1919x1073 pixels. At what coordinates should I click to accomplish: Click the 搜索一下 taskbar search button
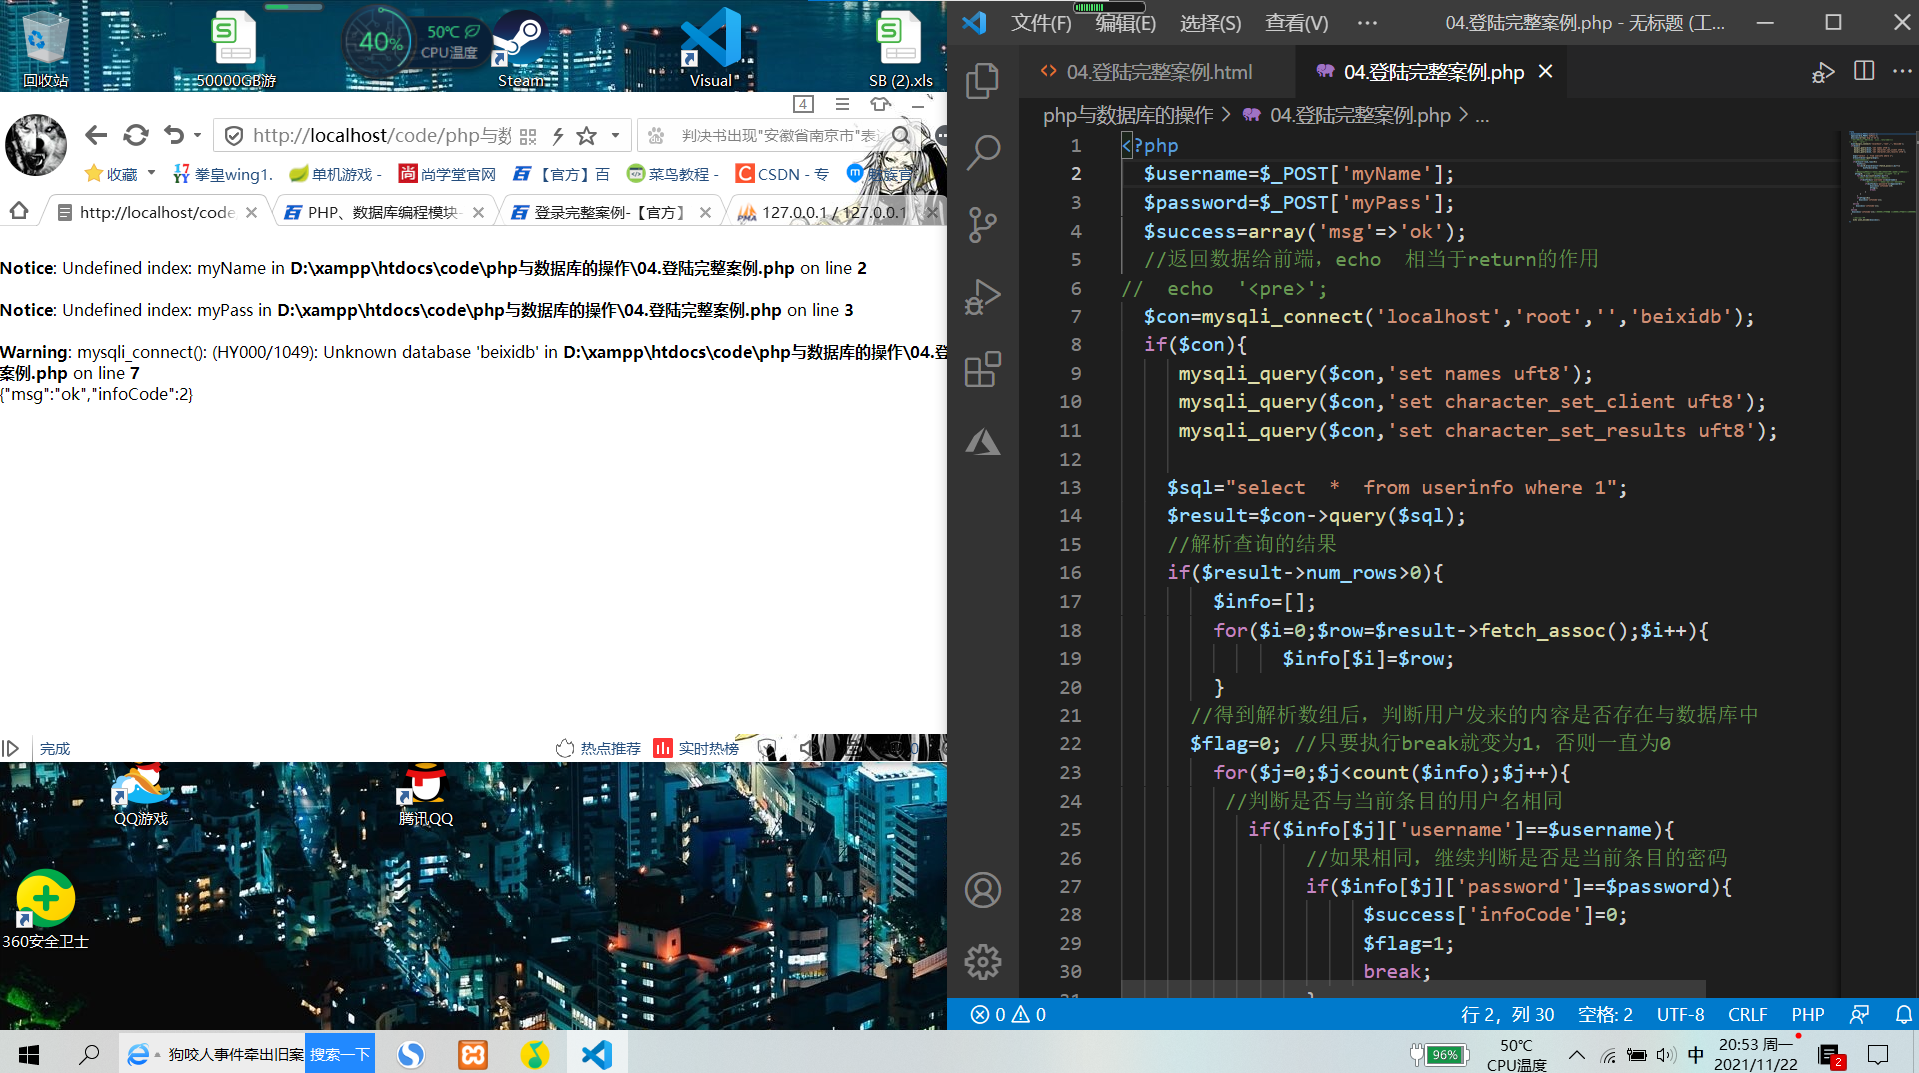click(340, 1054)
